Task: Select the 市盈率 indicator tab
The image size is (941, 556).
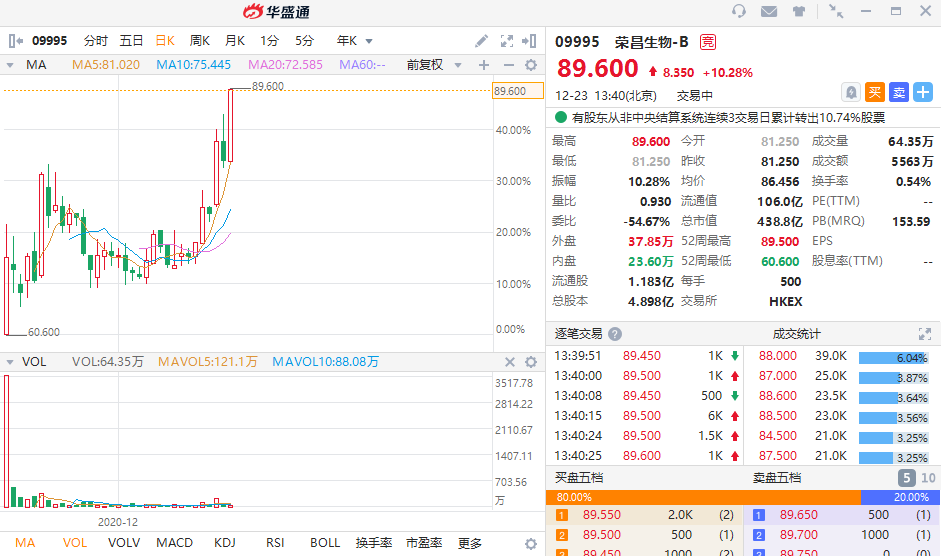Action: tap(424, 543)
